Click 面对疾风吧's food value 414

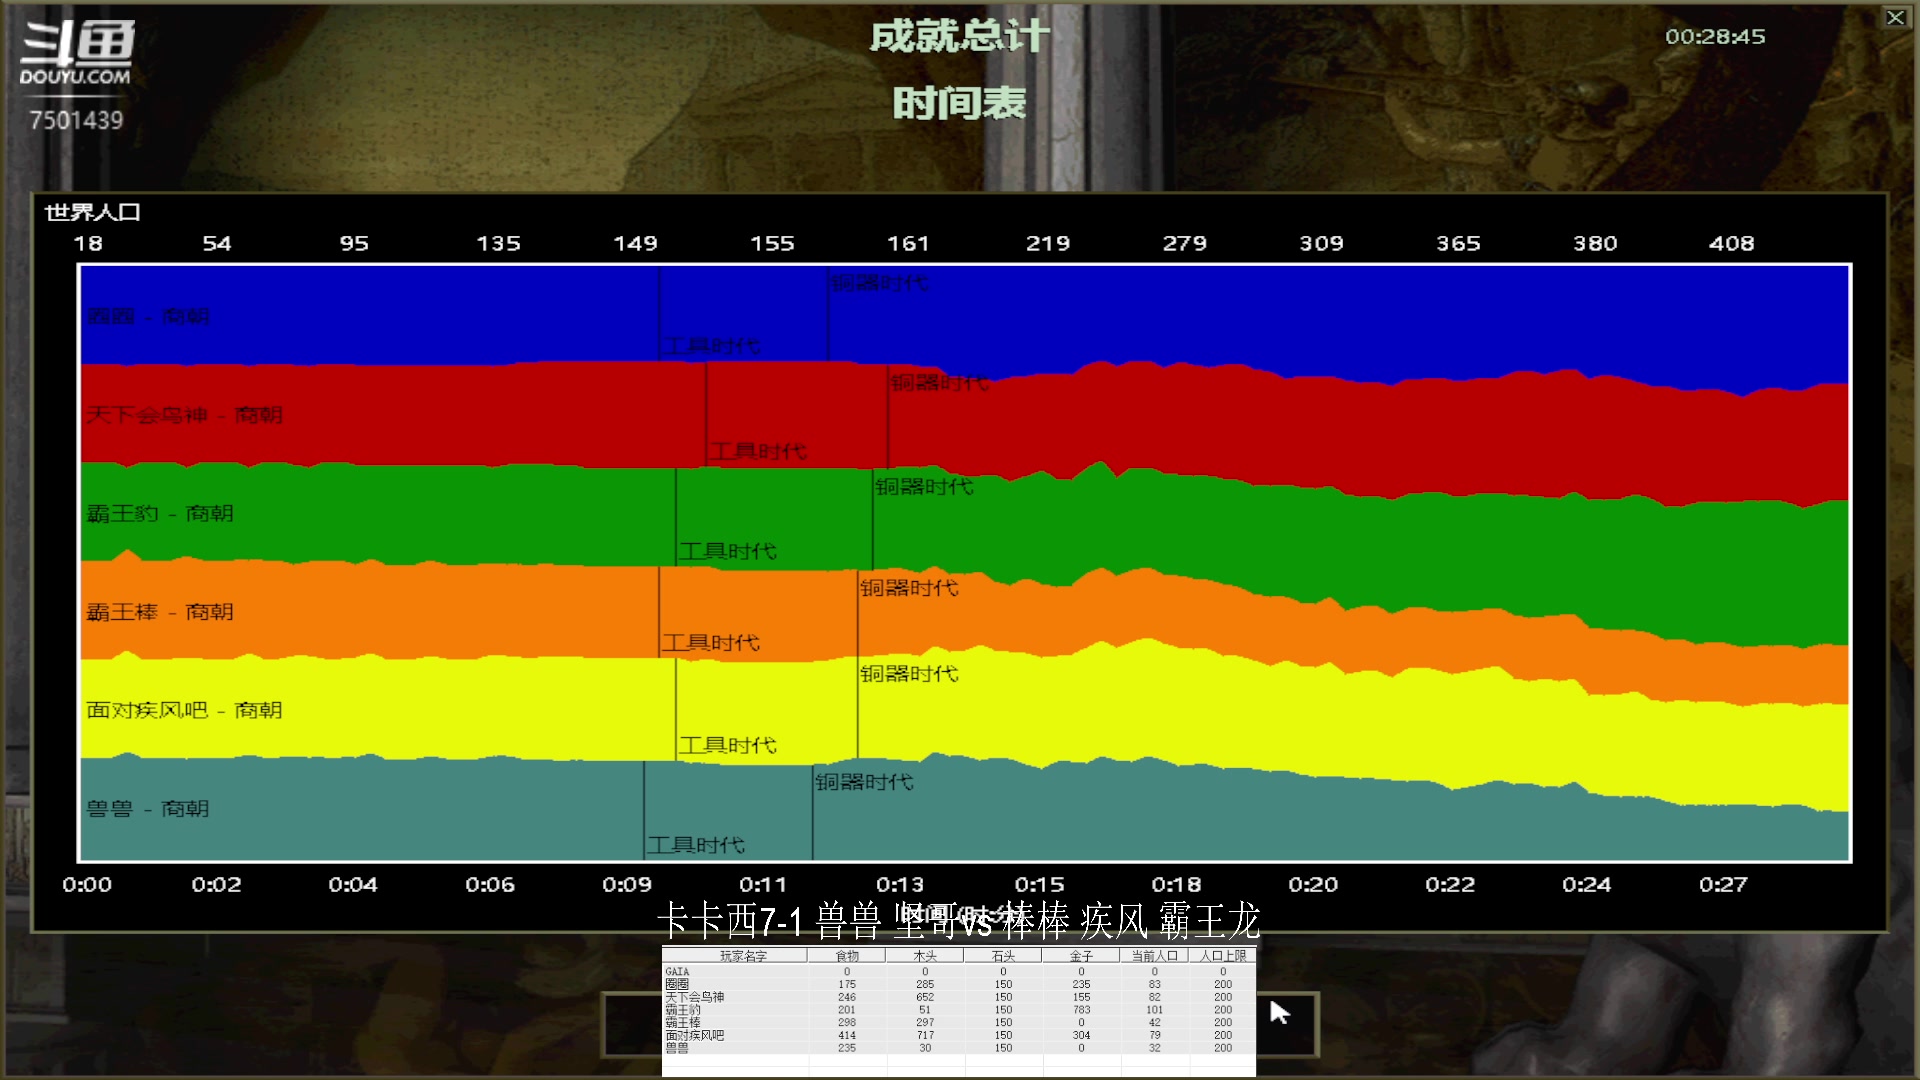(x=847, y=1035)
